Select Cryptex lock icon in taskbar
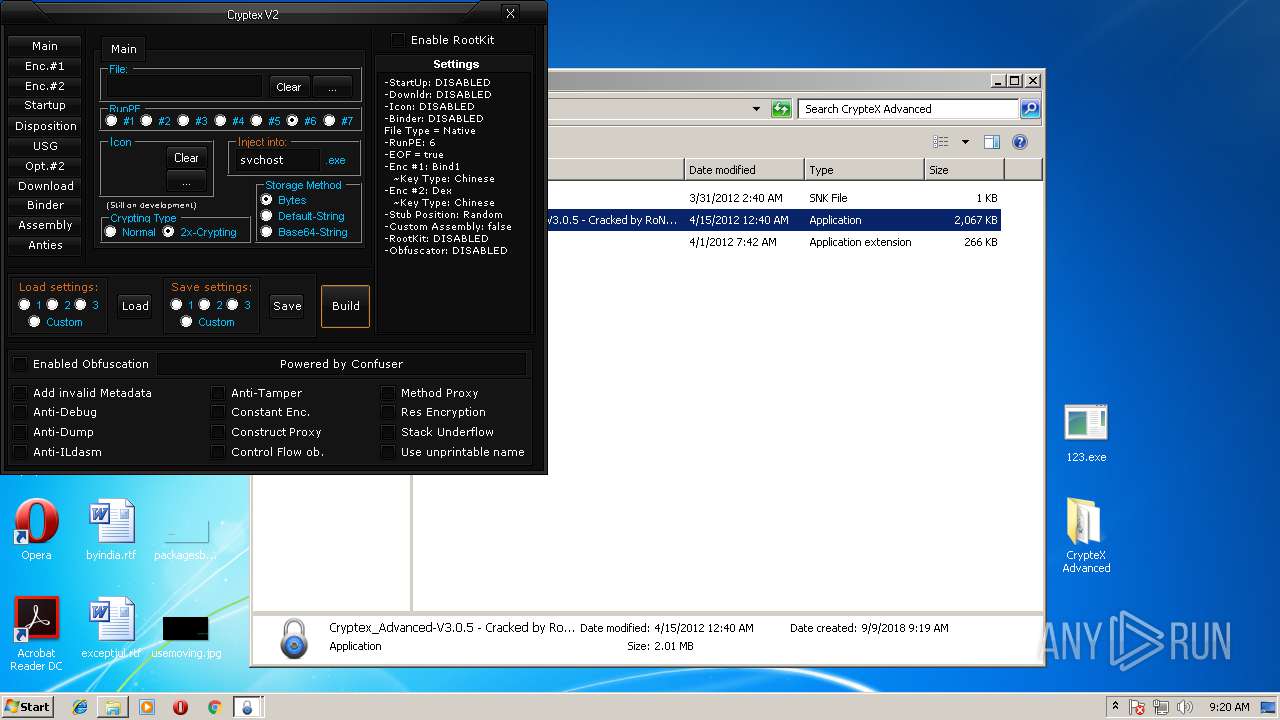This screenshot has width=1280, height=720. click(247, 707)
